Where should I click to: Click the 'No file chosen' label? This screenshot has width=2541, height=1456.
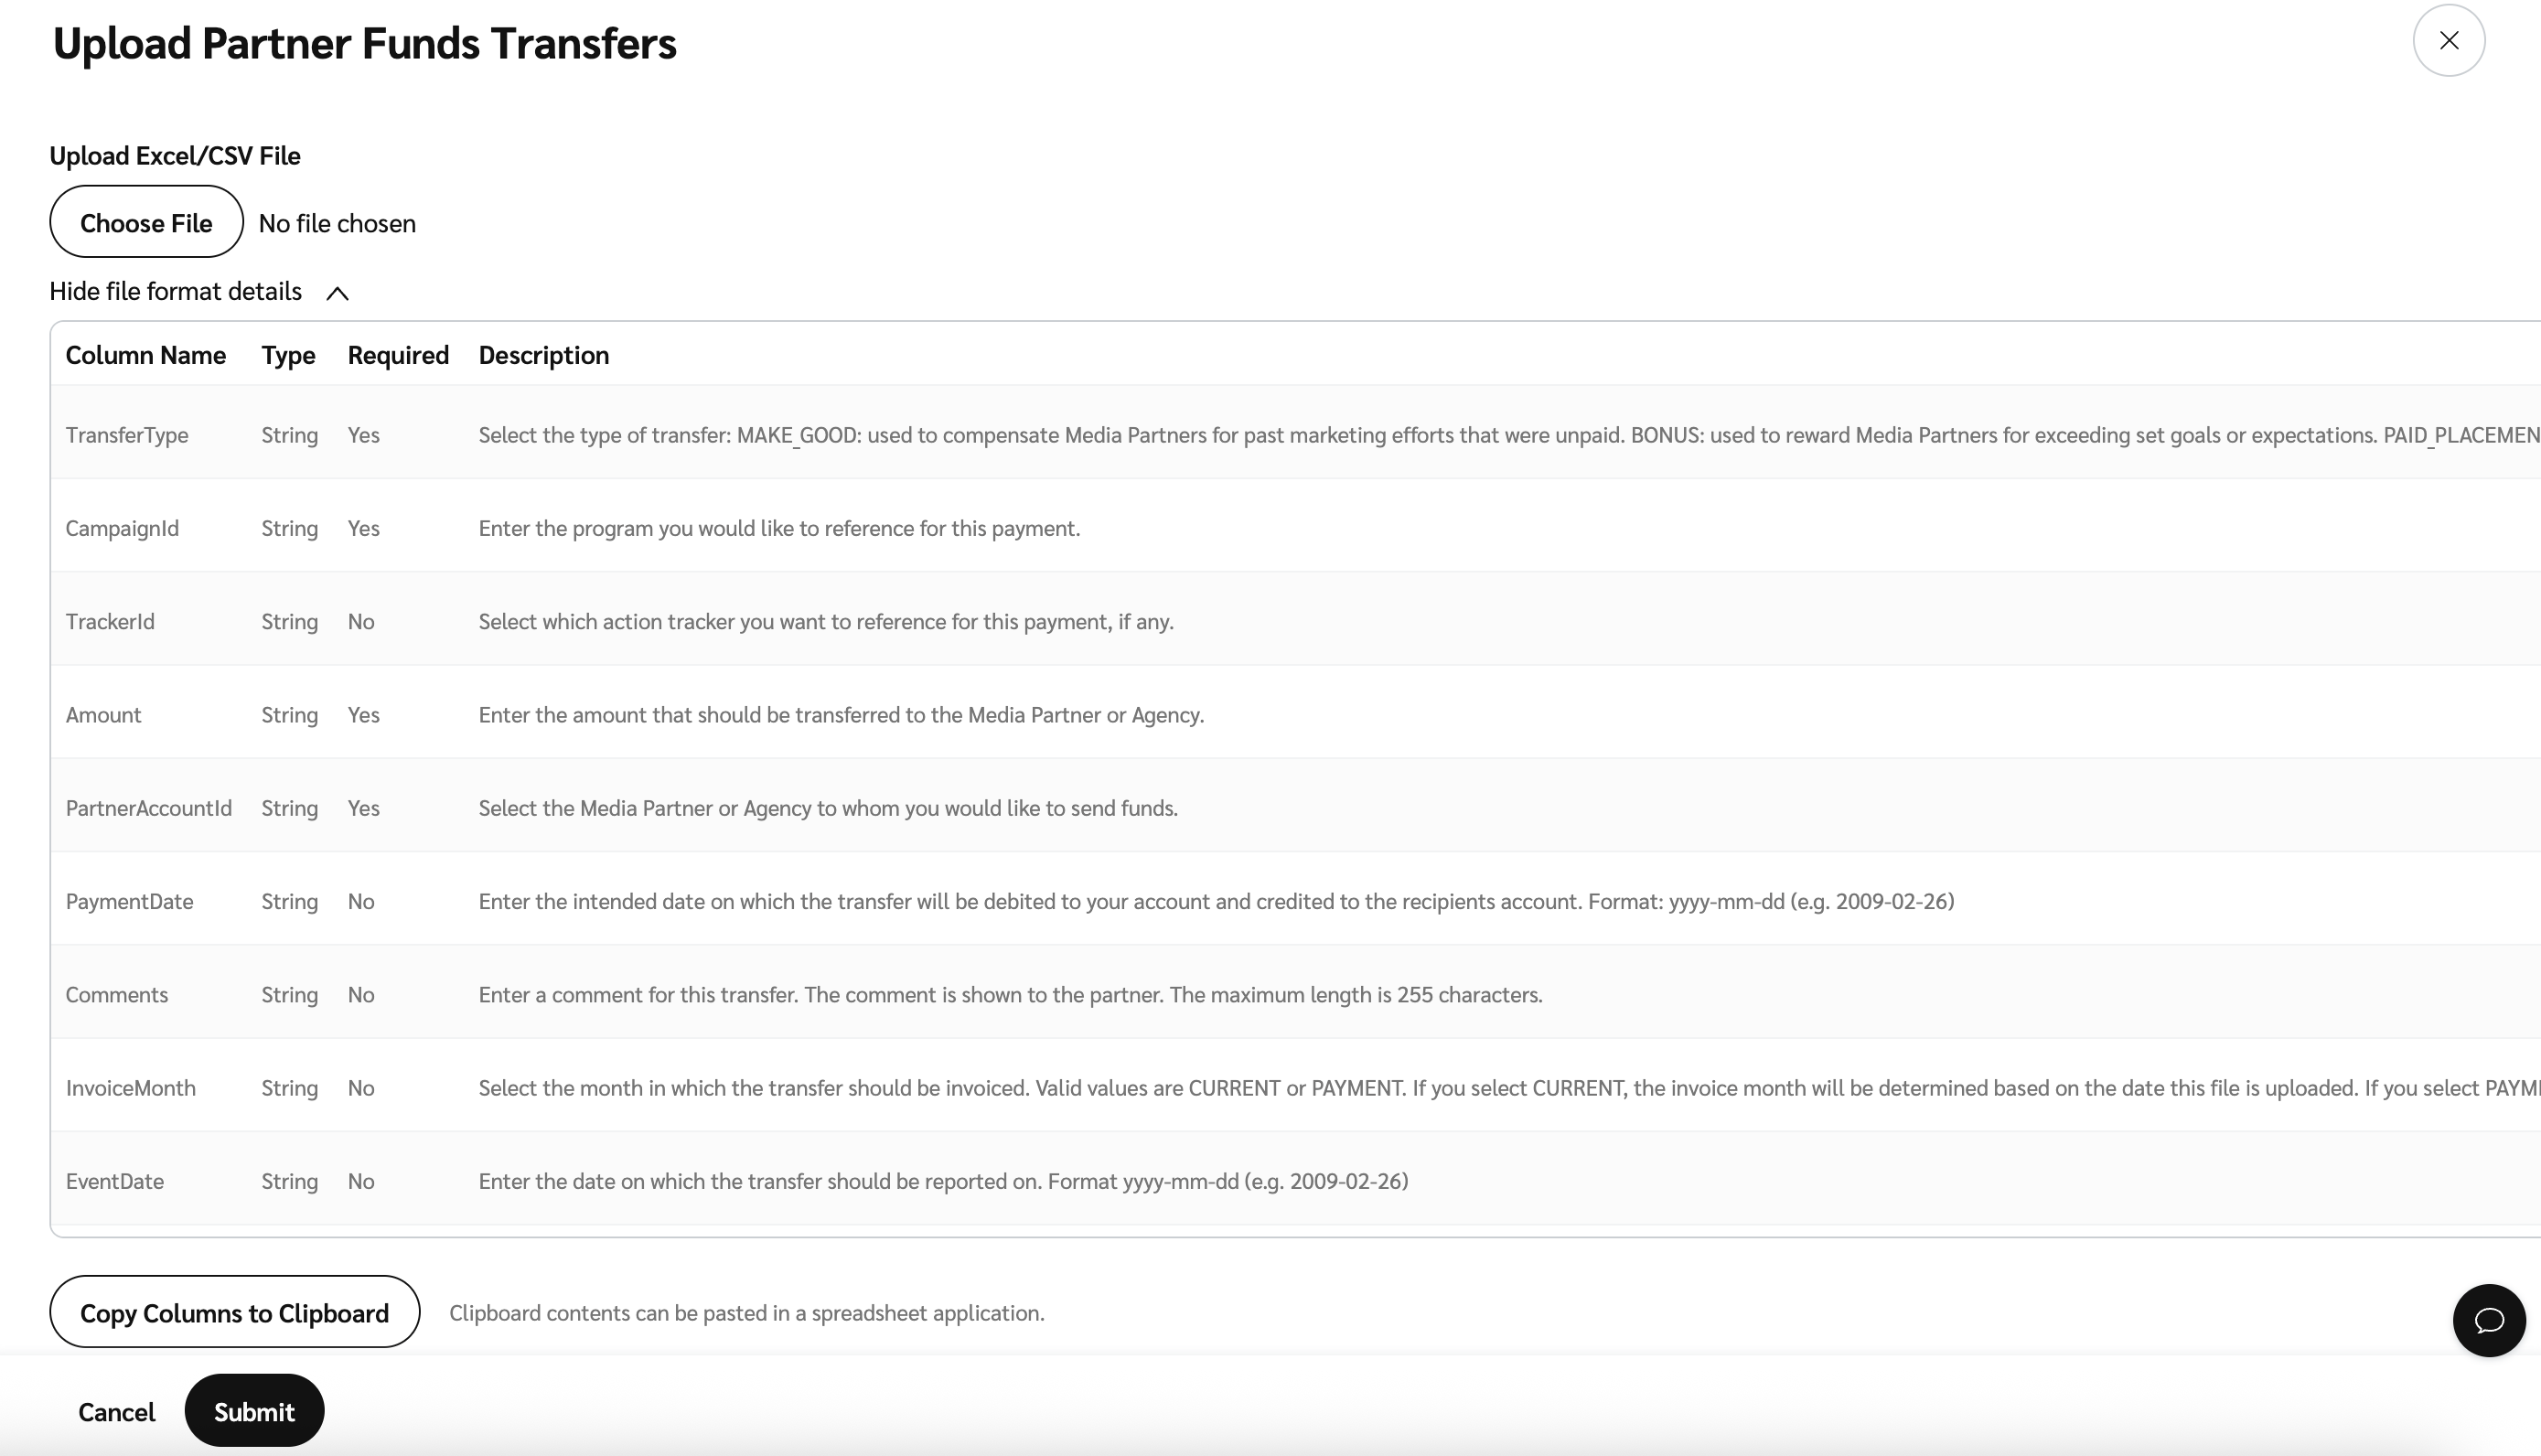337,223
